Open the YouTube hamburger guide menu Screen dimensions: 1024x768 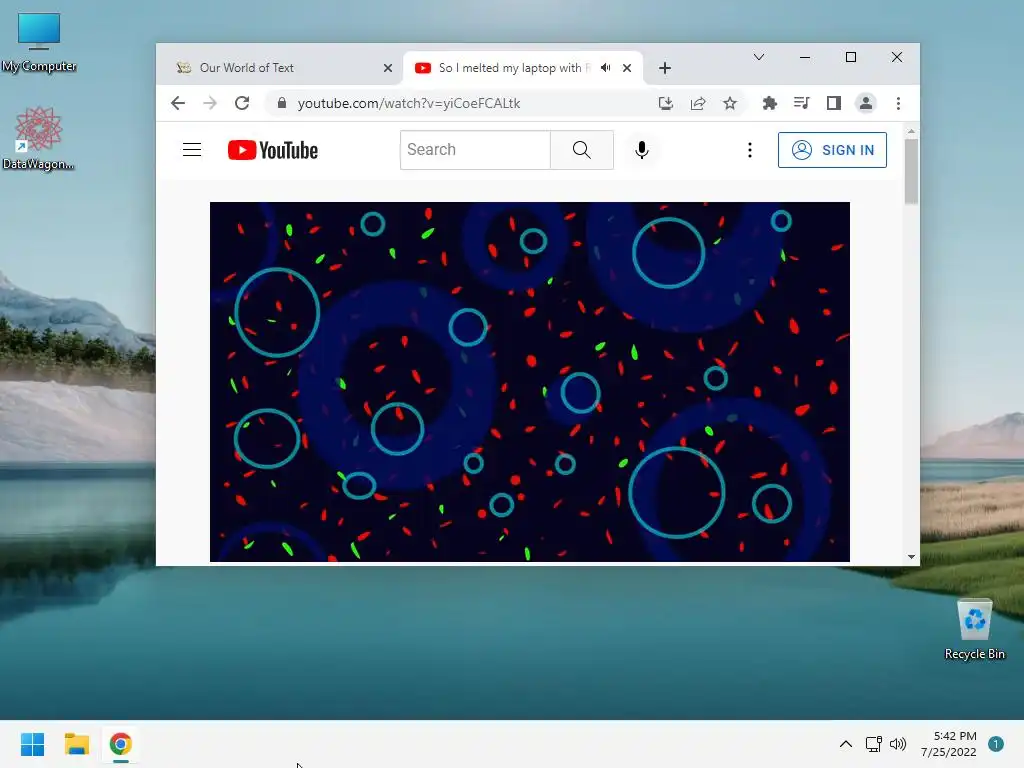[191, 150]
